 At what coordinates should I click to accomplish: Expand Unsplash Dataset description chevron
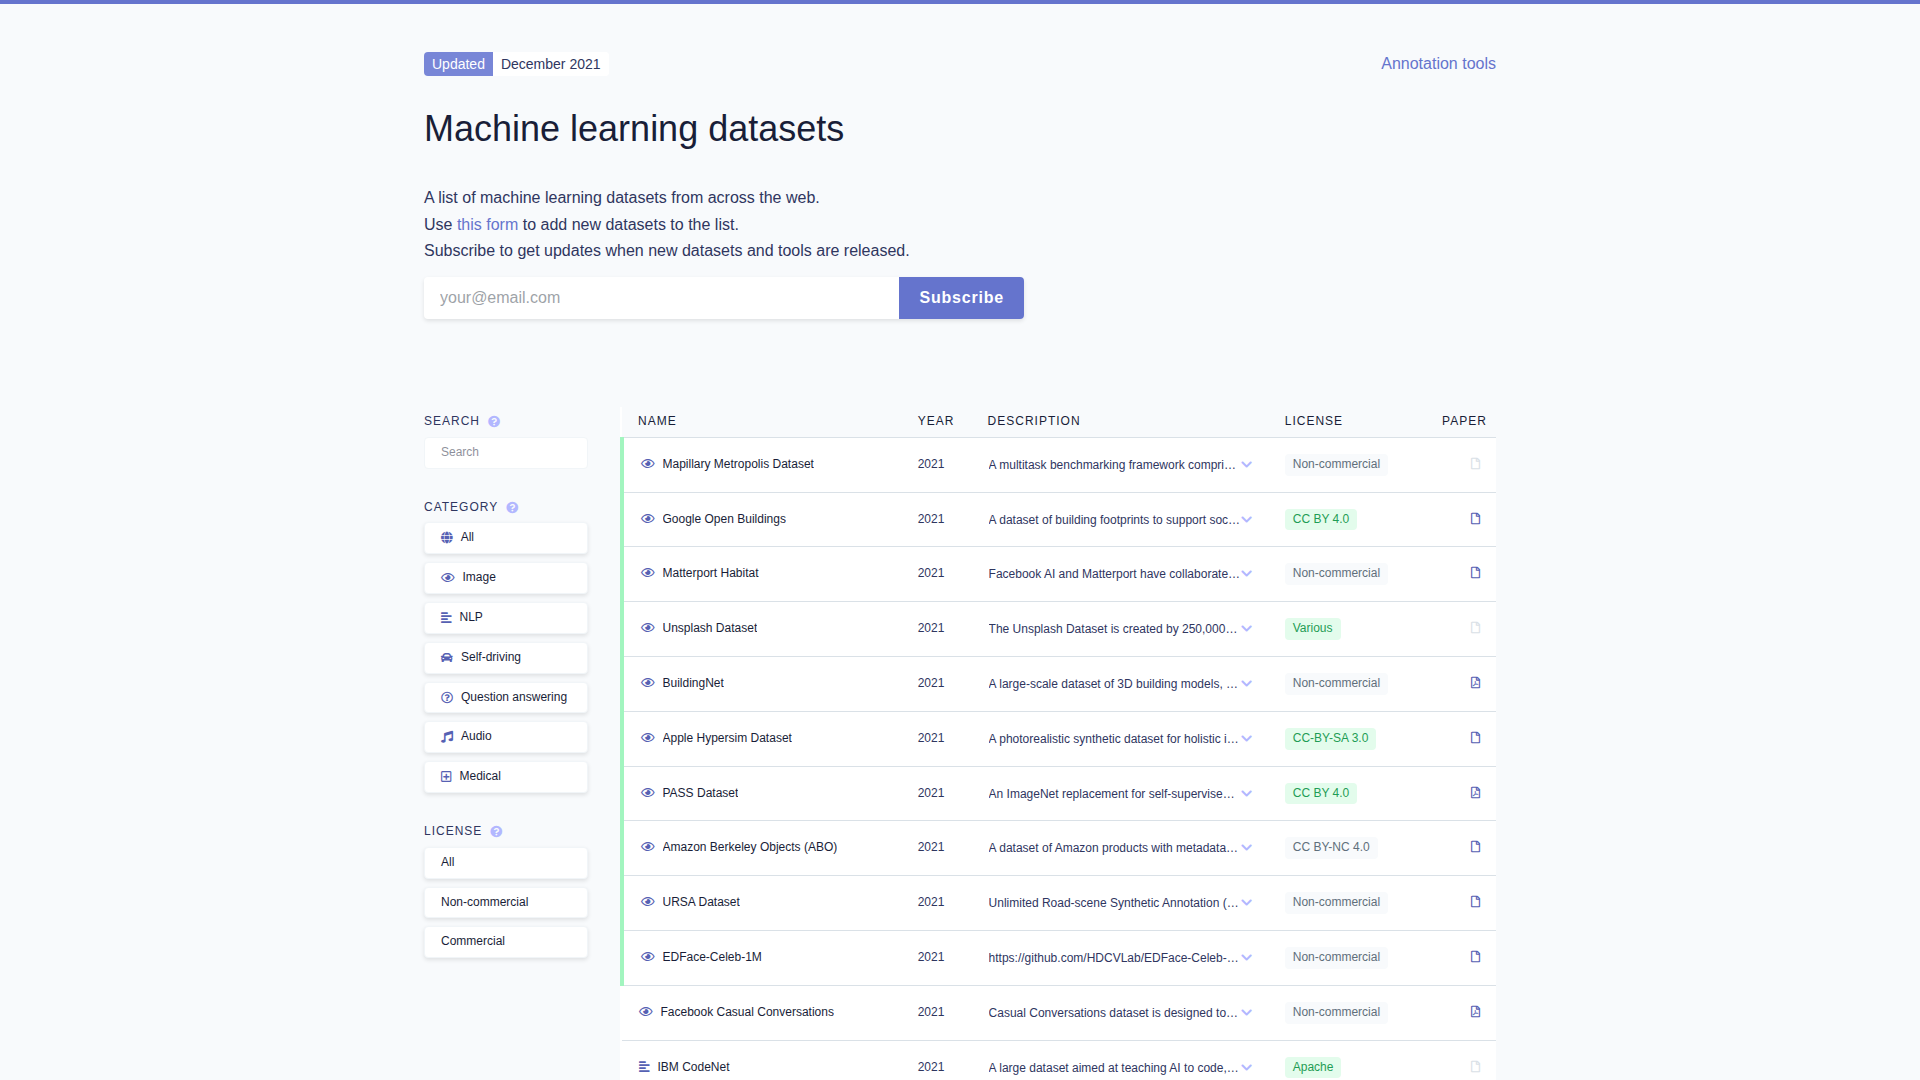click(x=1247, y=628)
